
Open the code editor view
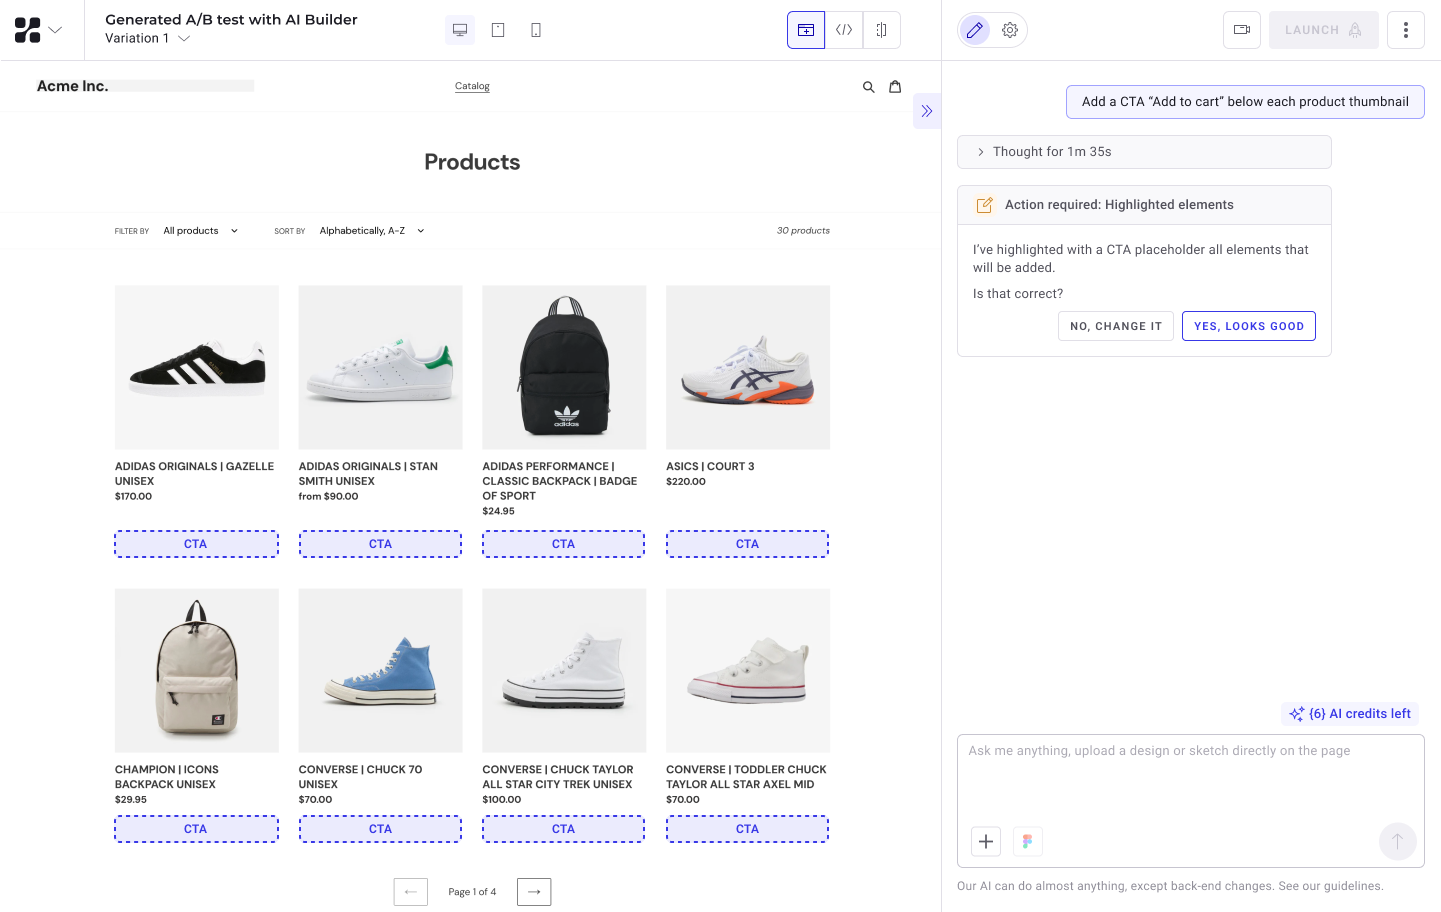844,30
